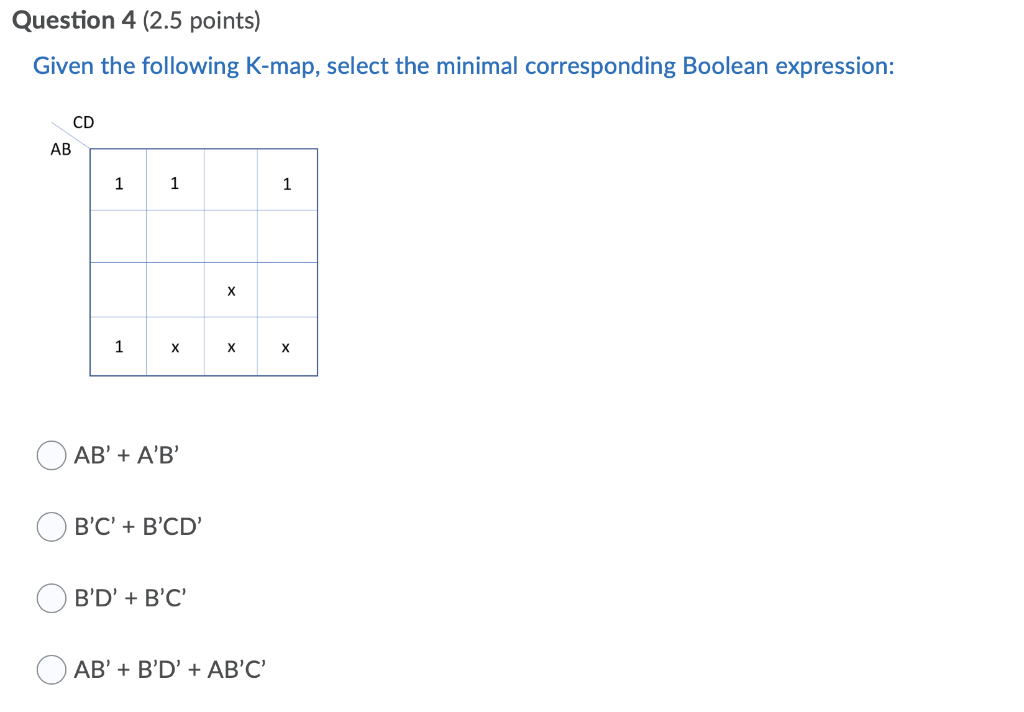
Task: Select the B'C' + B'CD' answer option
Action: tap(51, 526)
